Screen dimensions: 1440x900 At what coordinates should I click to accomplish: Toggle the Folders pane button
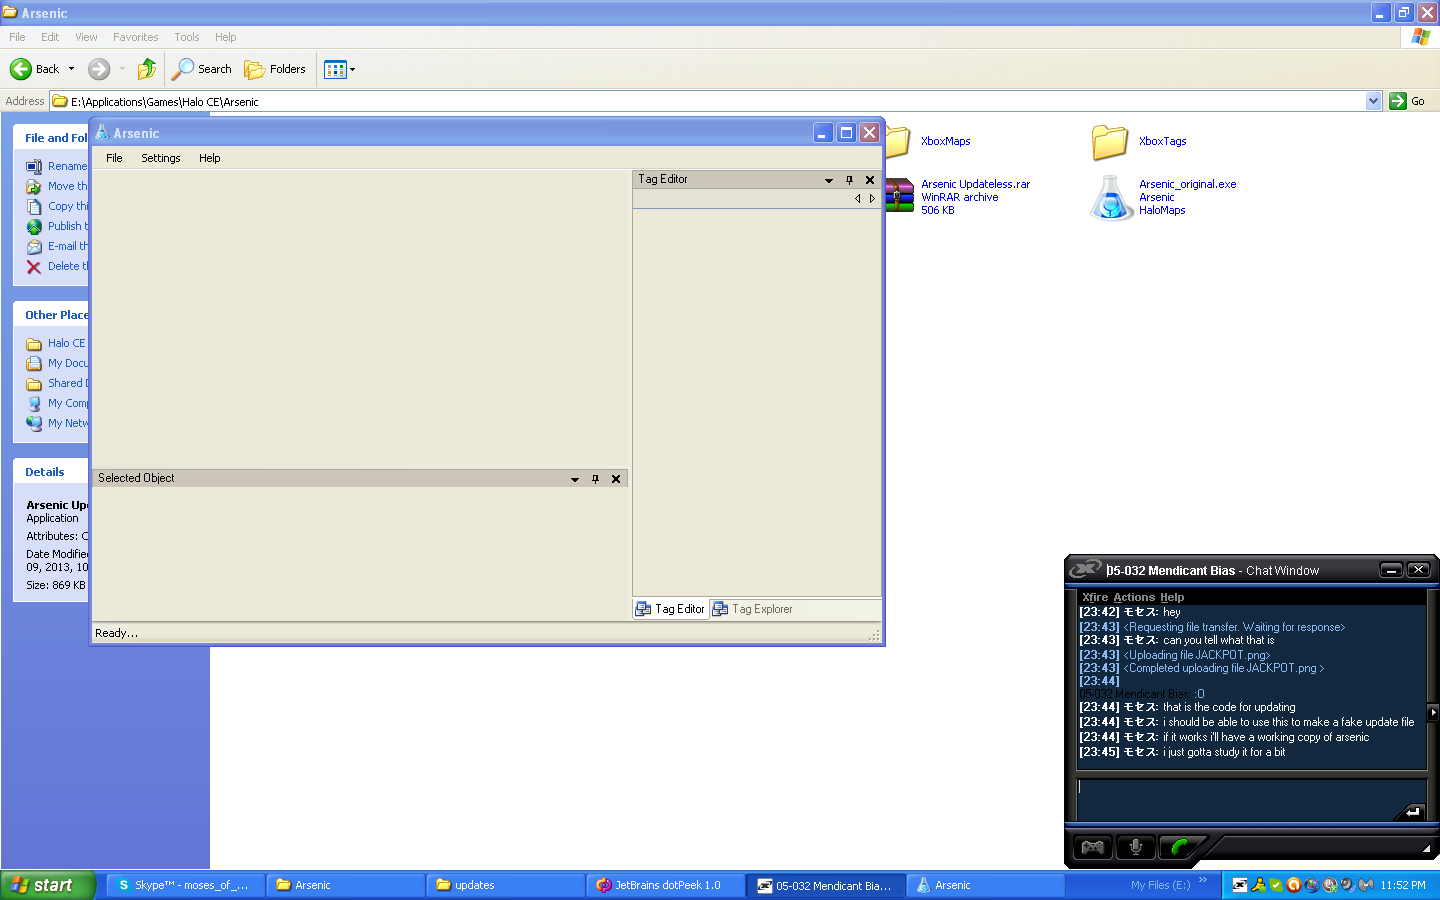click(275, 69)
